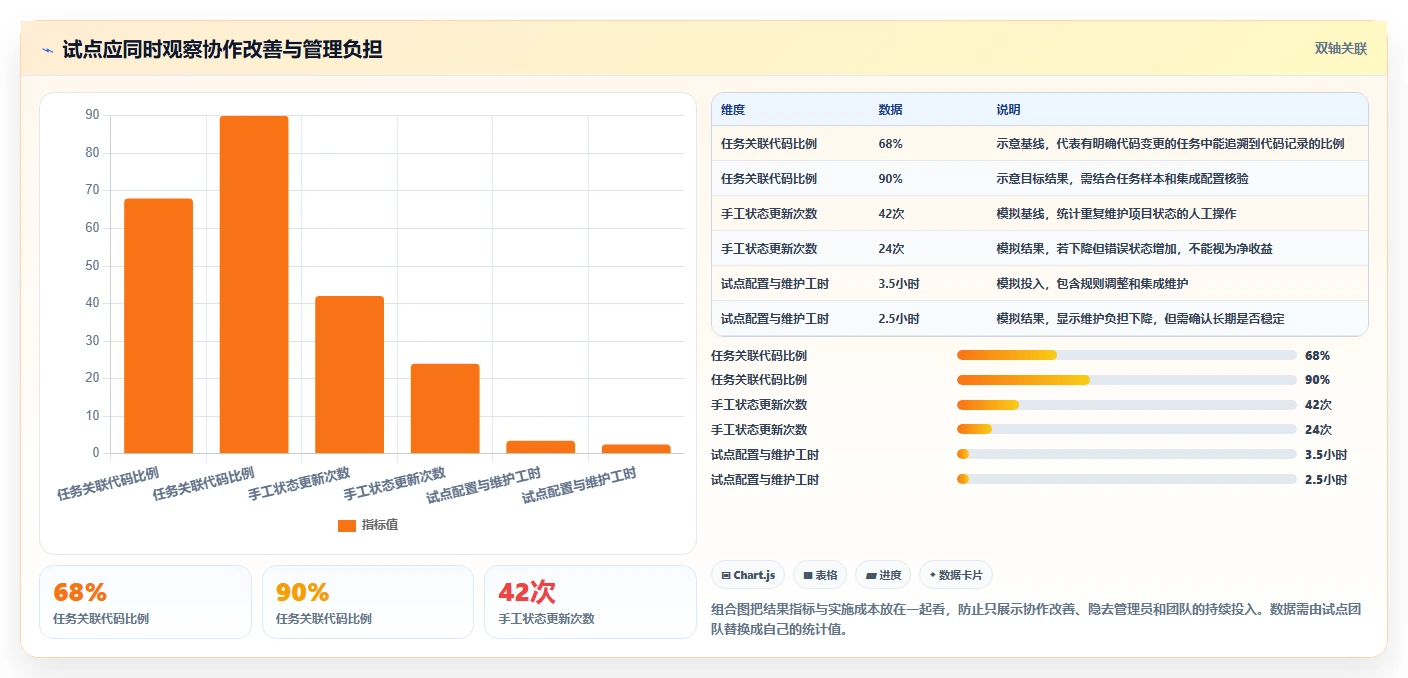Open the 68% stat card
Image resolution: width=1408 pixels, height=678 pixels.
[x=145, y=602]
